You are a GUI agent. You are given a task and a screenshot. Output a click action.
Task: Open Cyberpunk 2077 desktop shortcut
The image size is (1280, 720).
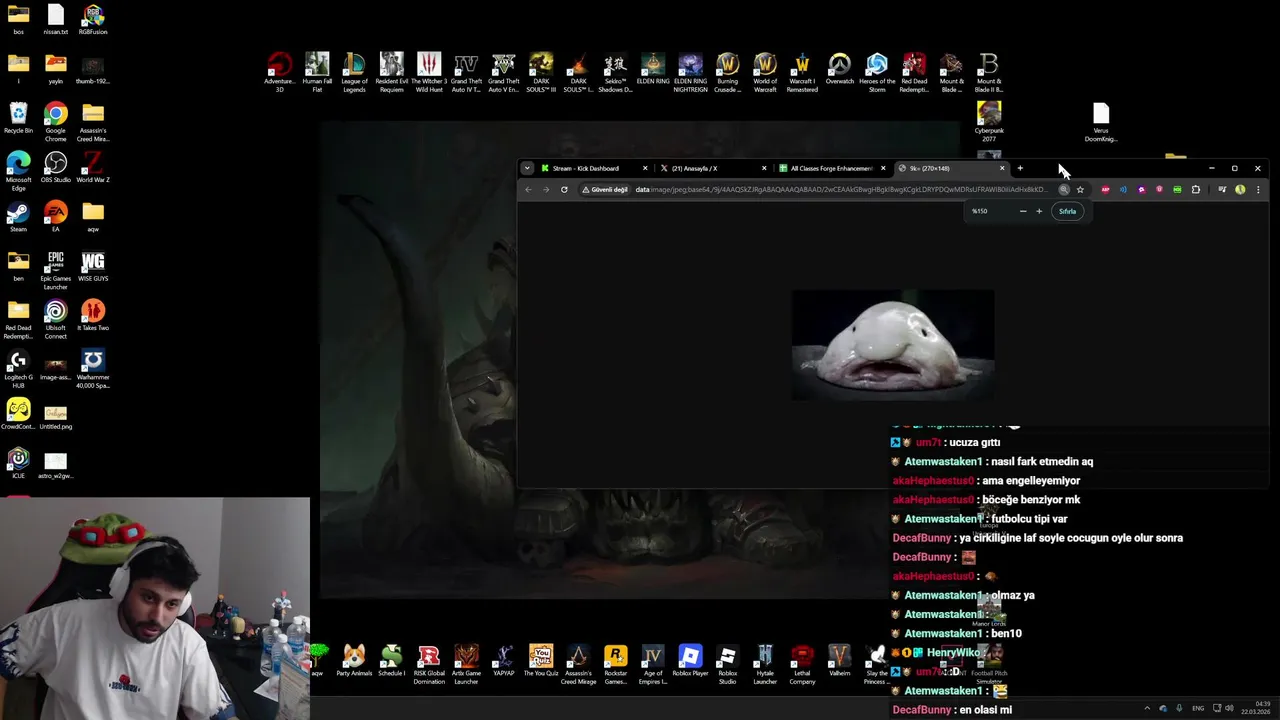coord(989,122)
